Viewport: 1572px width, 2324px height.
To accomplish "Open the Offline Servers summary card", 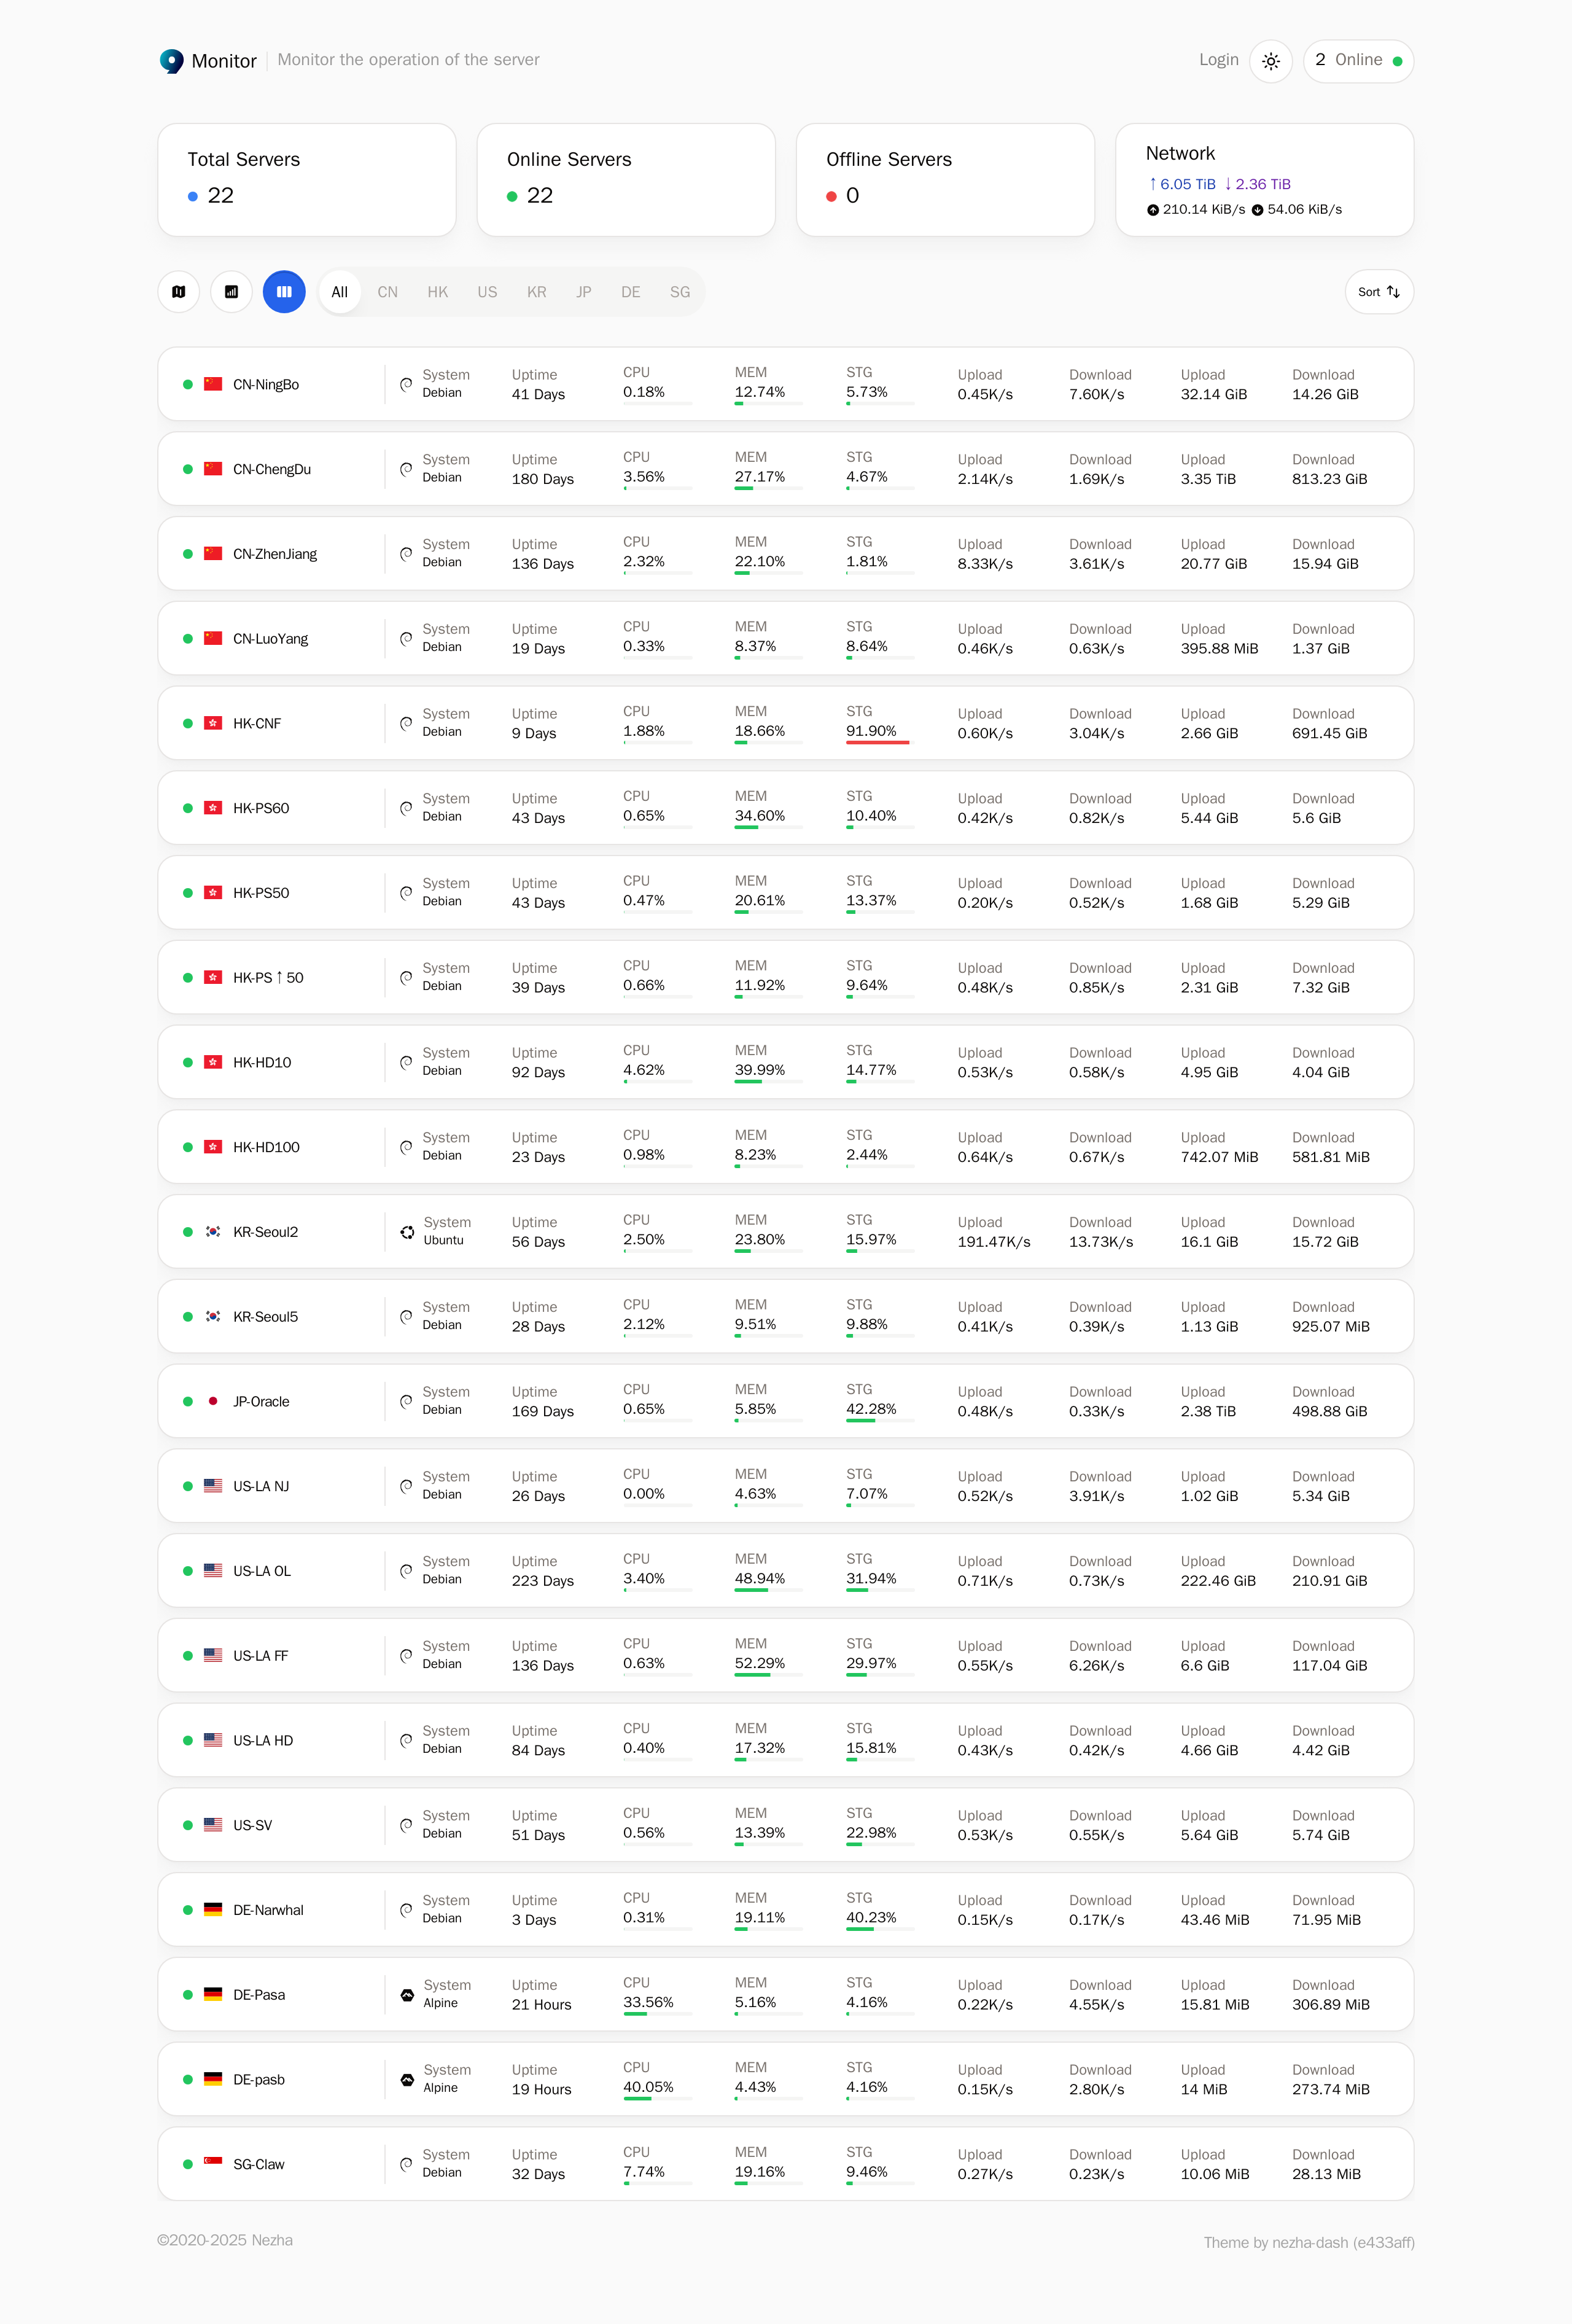I will click(x=944, y=180).
